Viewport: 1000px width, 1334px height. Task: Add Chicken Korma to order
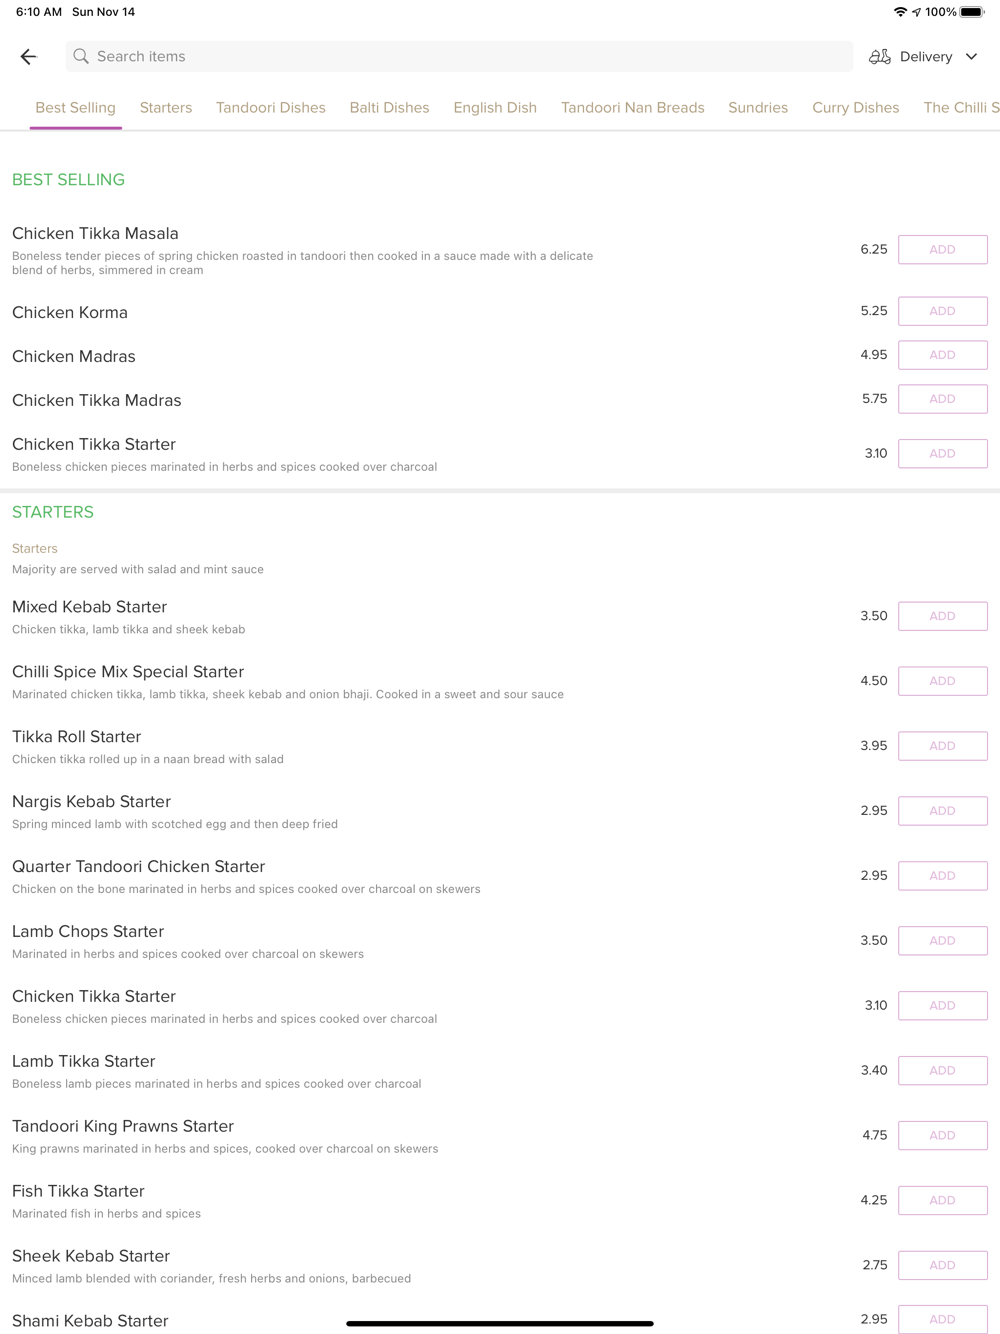(x=942, y=311)
